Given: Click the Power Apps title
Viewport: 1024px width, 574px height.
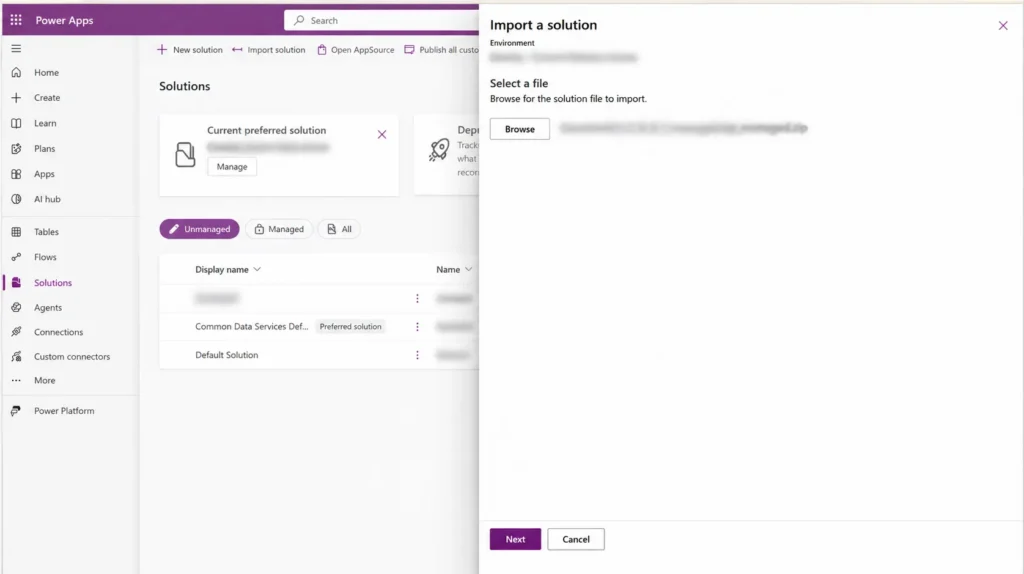Looking at the screenshot, I should coord(64,20).
